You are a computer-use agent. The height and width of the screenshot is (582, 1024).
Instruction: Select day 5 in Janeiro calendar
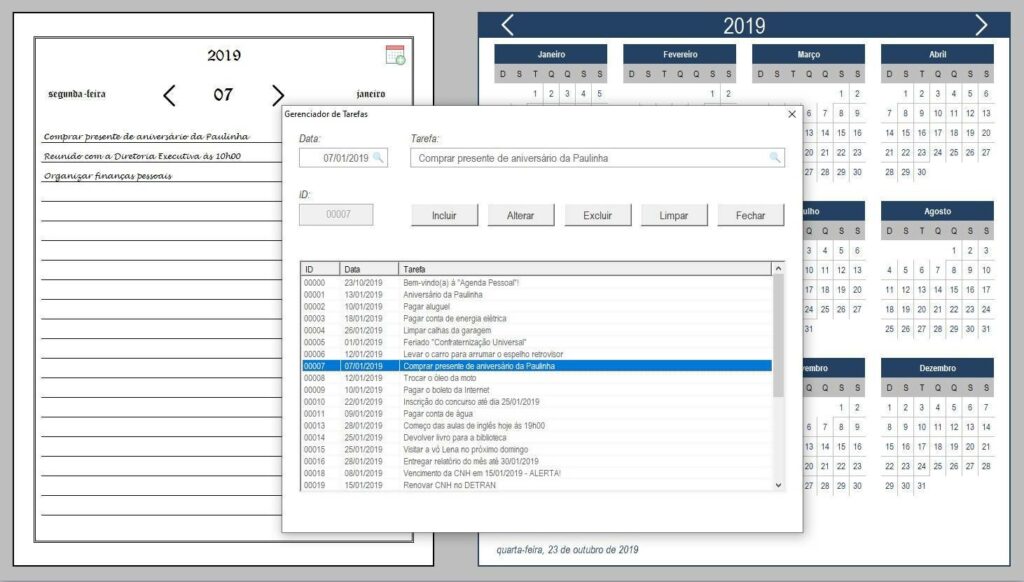coord(600,93)
